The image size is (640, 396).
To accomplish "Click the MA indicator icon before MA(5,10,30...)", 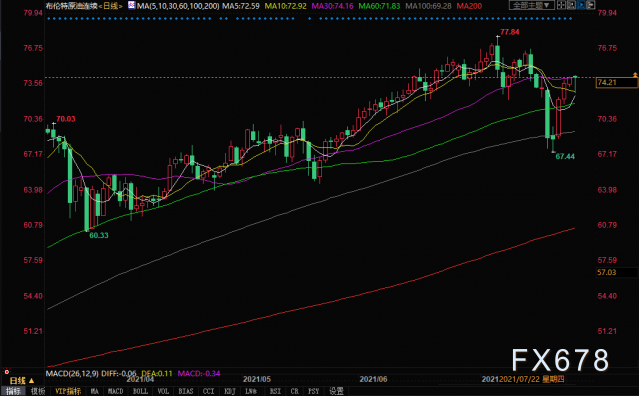I will tap(131, 5).
